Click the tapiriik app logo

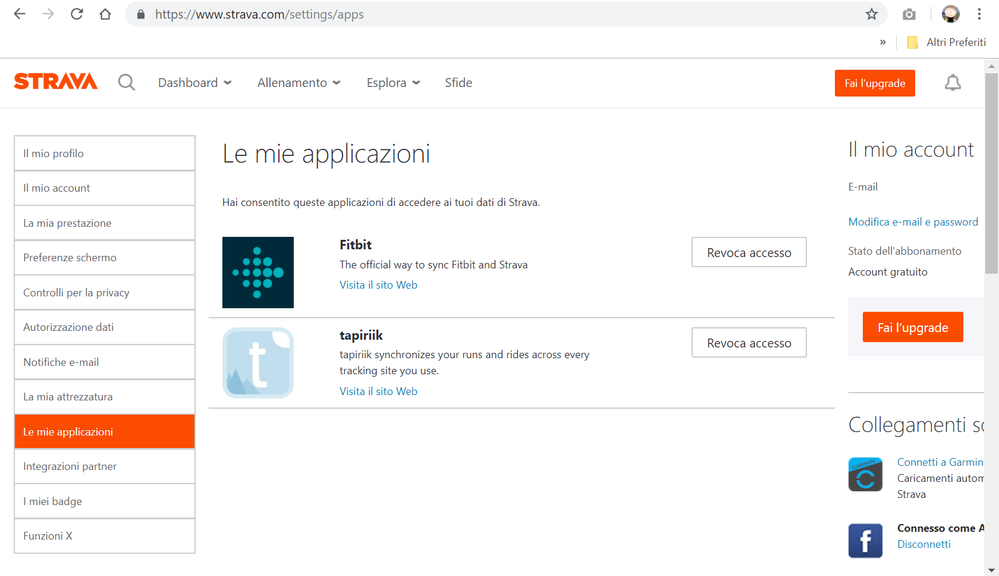point(258,363)
